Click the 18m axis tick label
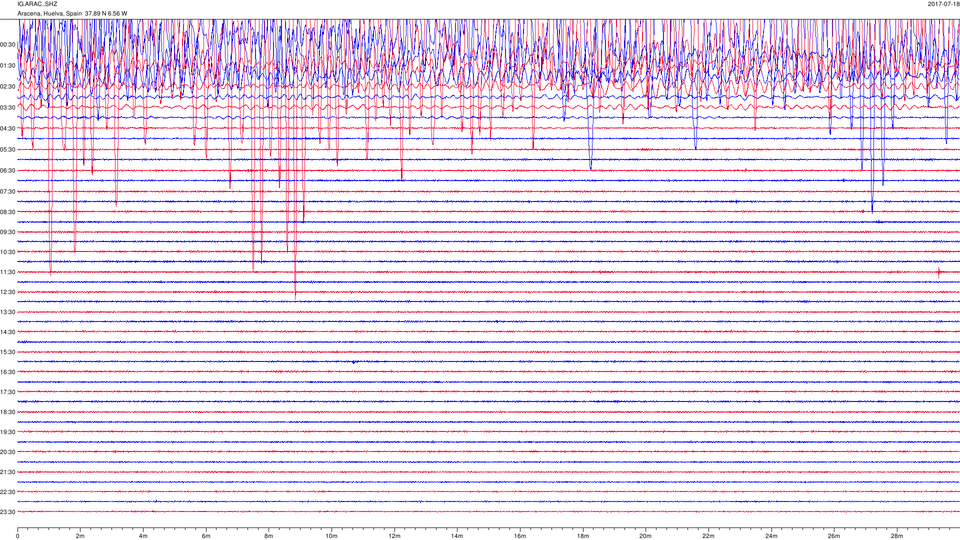Screen dimensions: 960x540 pos(583,536)
